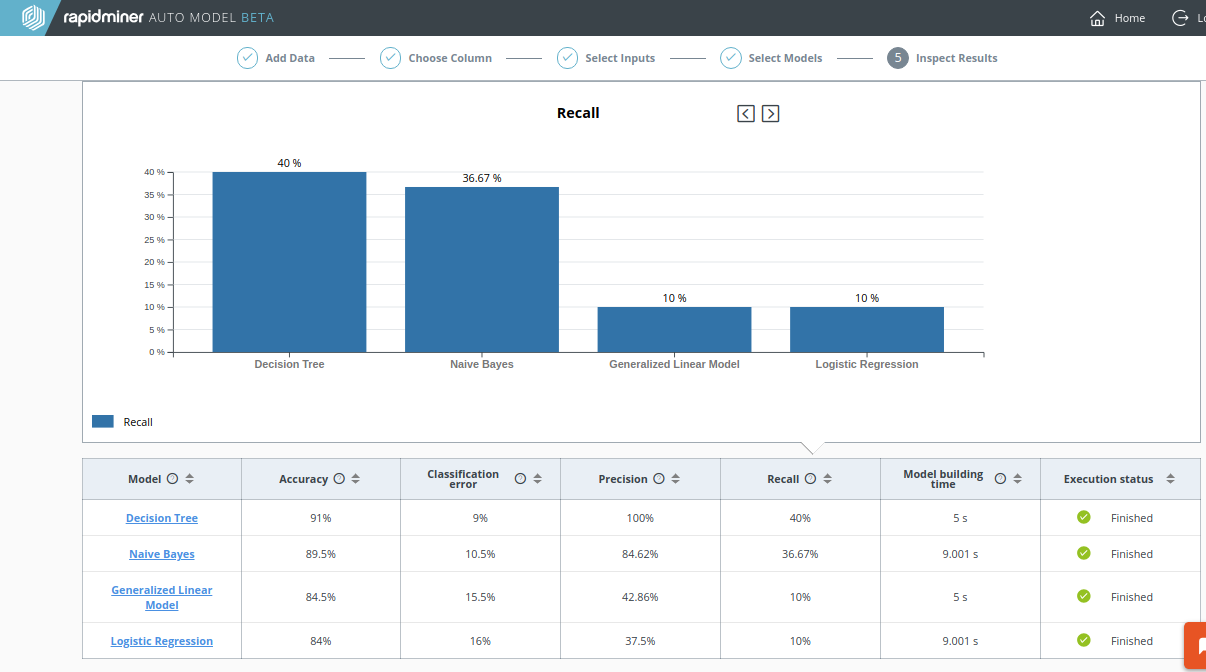Image resolution: width=1206 pixels, height=672 pixels.
Task: Click the Decision Tree bar in chart
Action: coord(289,262)
